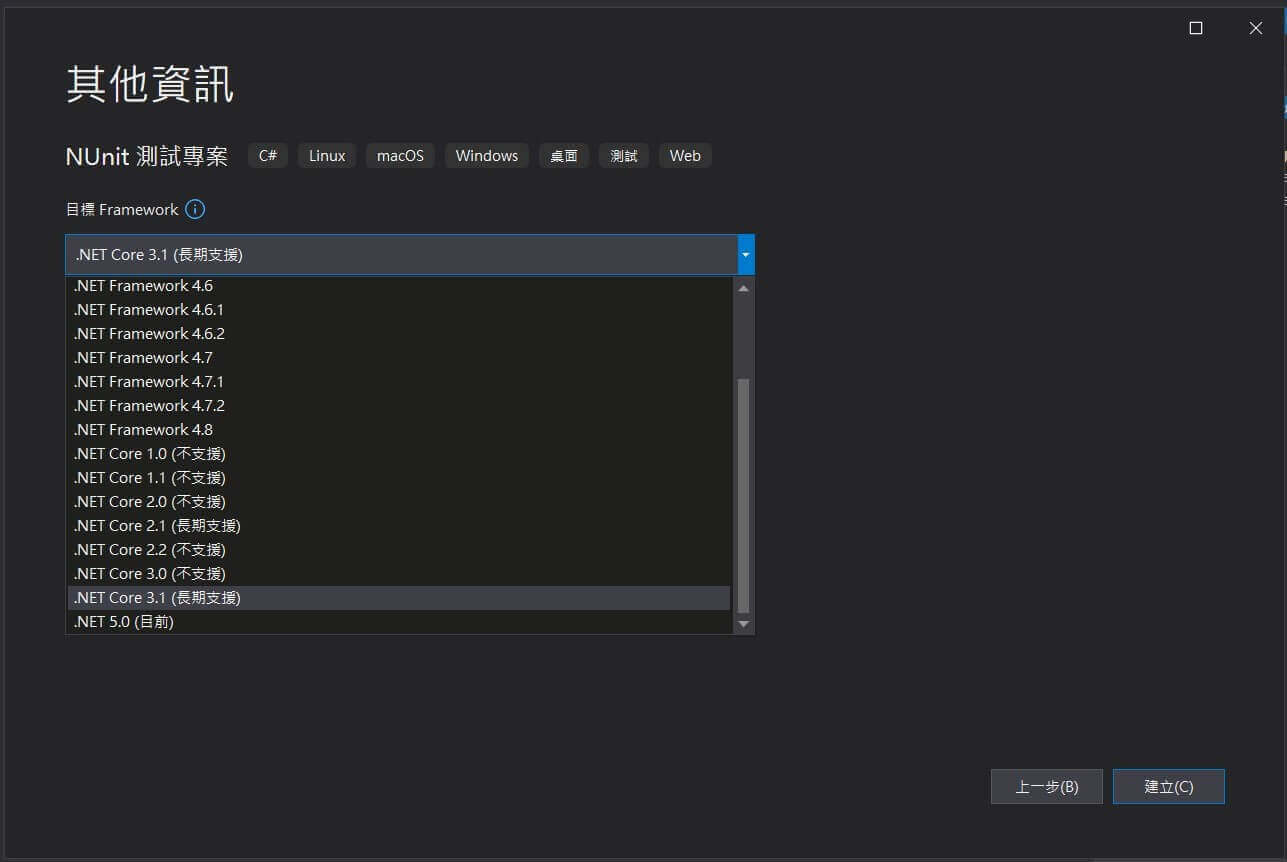Select highlighted .NET Core 3.1 (長期支援) list row
Screen dimensions: 1287x862
point(399,598)
